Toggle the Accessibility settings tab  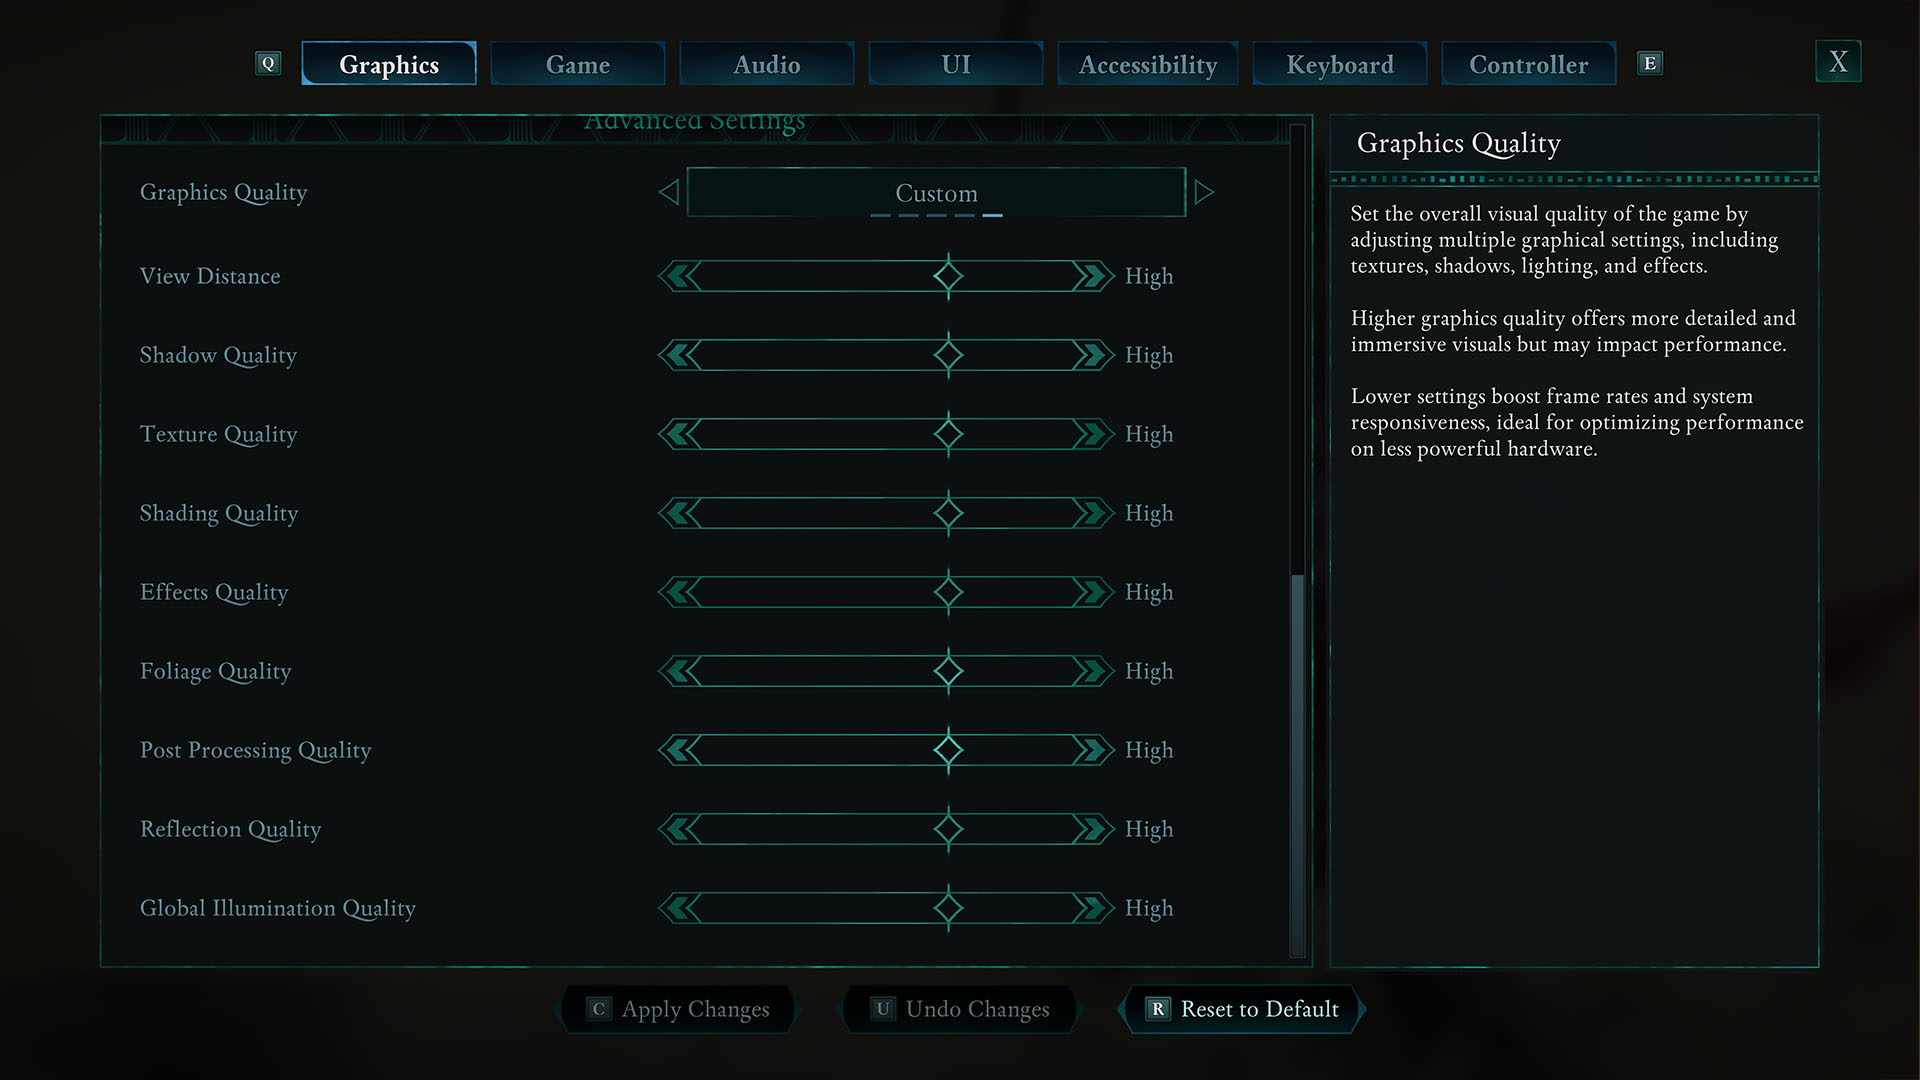1146,62
